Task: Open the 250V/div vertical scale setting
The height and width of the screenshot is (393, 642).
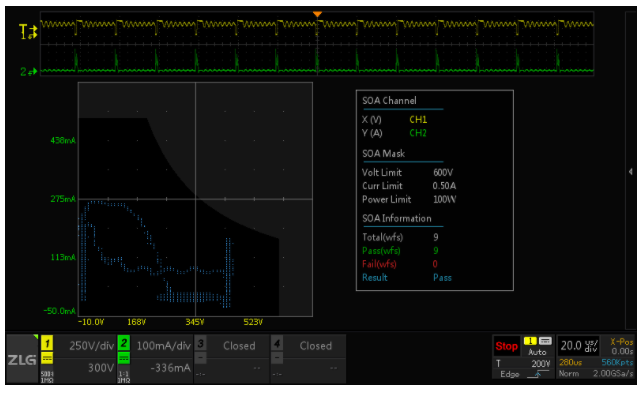Action: pos(91,346)
